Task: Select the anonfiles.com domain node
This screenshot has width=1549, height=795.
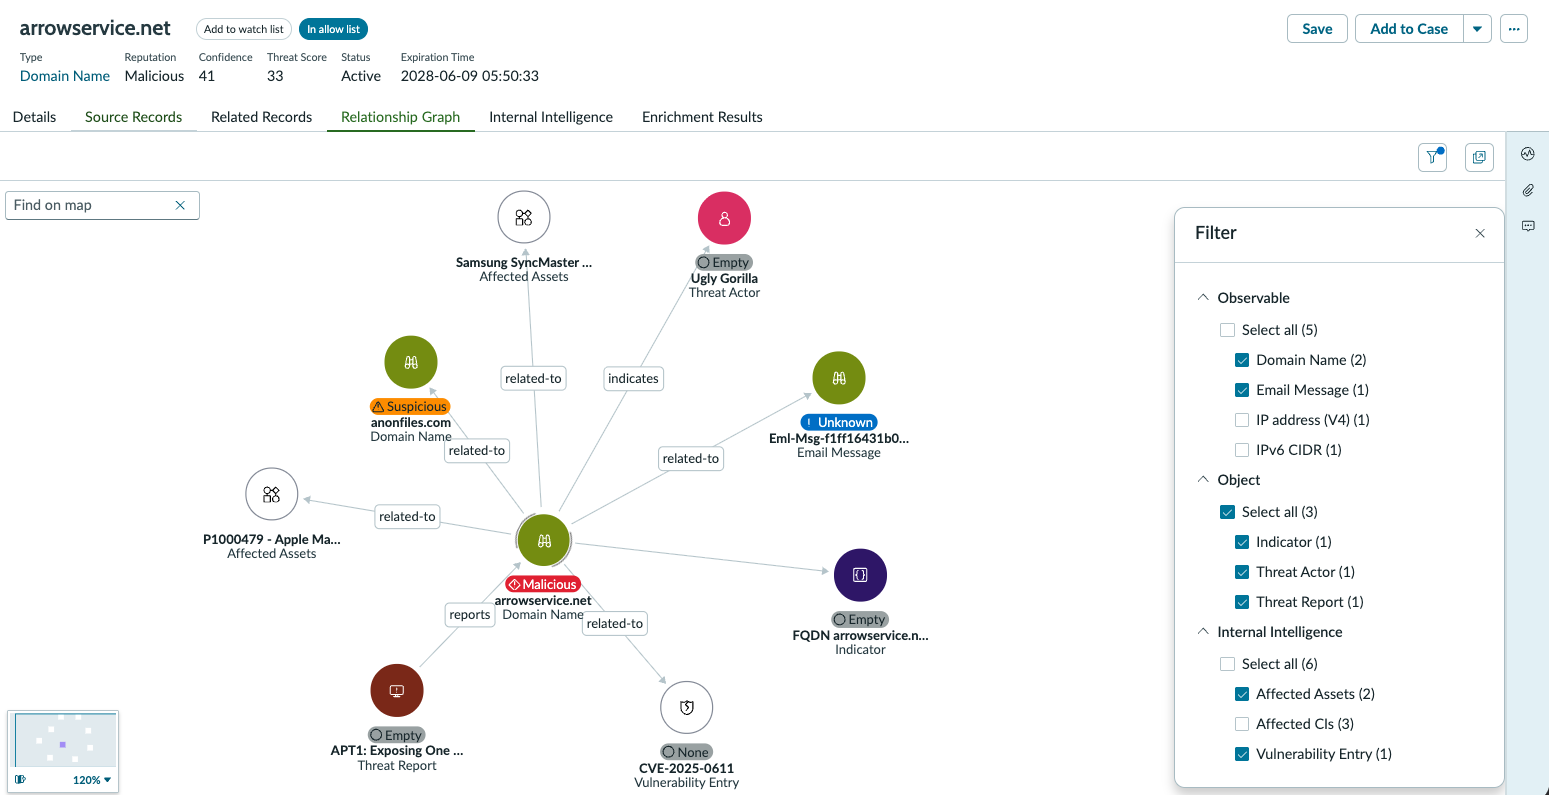Action: (411, 362)
